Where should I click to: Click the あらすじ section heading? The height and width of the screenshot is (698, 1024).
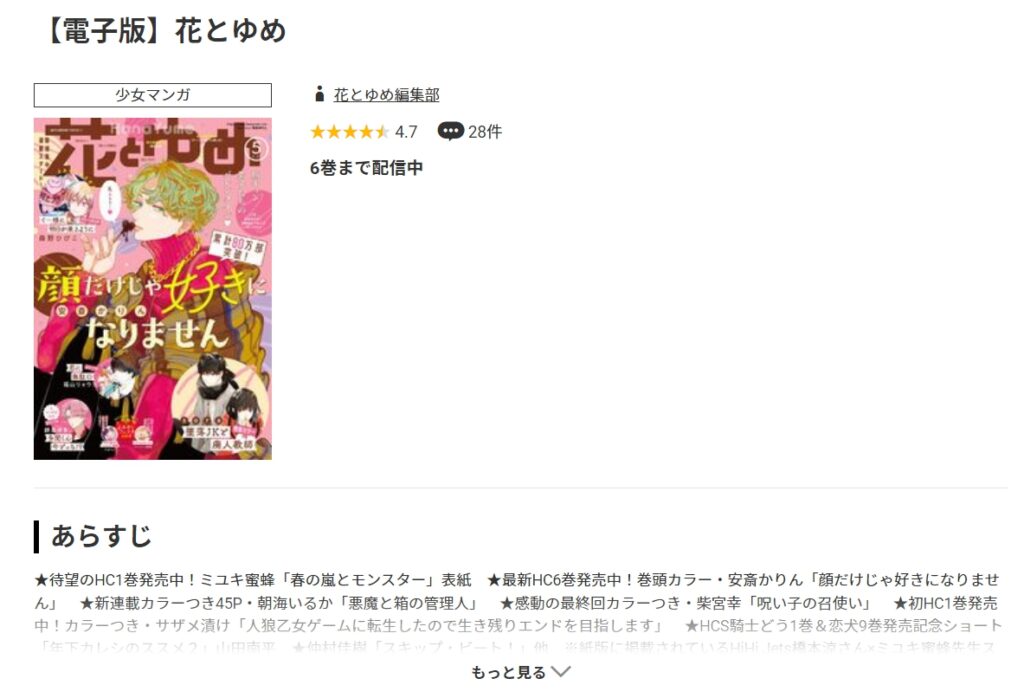(x=101, y=536)
